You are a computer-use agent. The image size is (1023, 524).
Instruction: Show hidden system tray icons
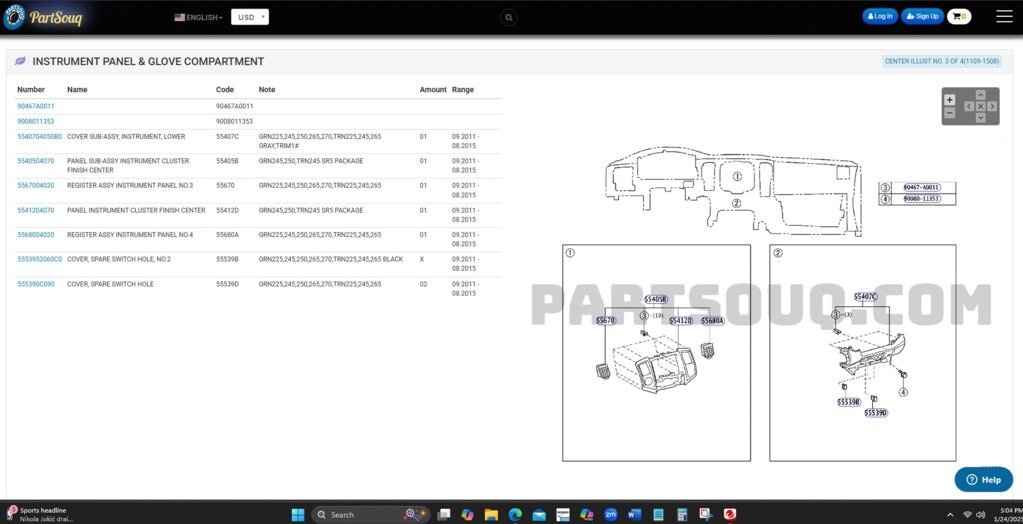pyautogui.click(x=949, y=514)
